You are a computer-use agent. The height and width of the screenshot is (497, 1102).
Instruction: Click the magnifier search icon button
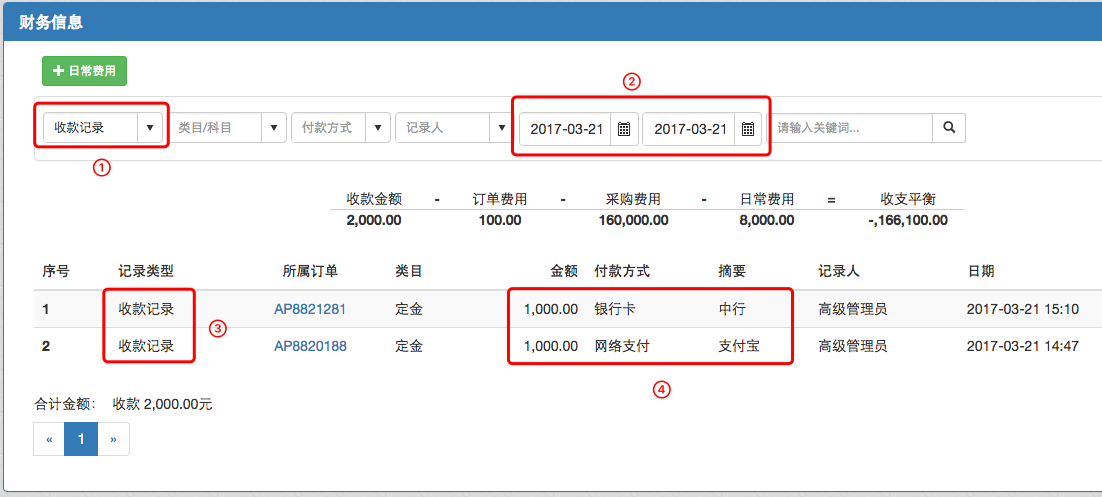point(949,128)
